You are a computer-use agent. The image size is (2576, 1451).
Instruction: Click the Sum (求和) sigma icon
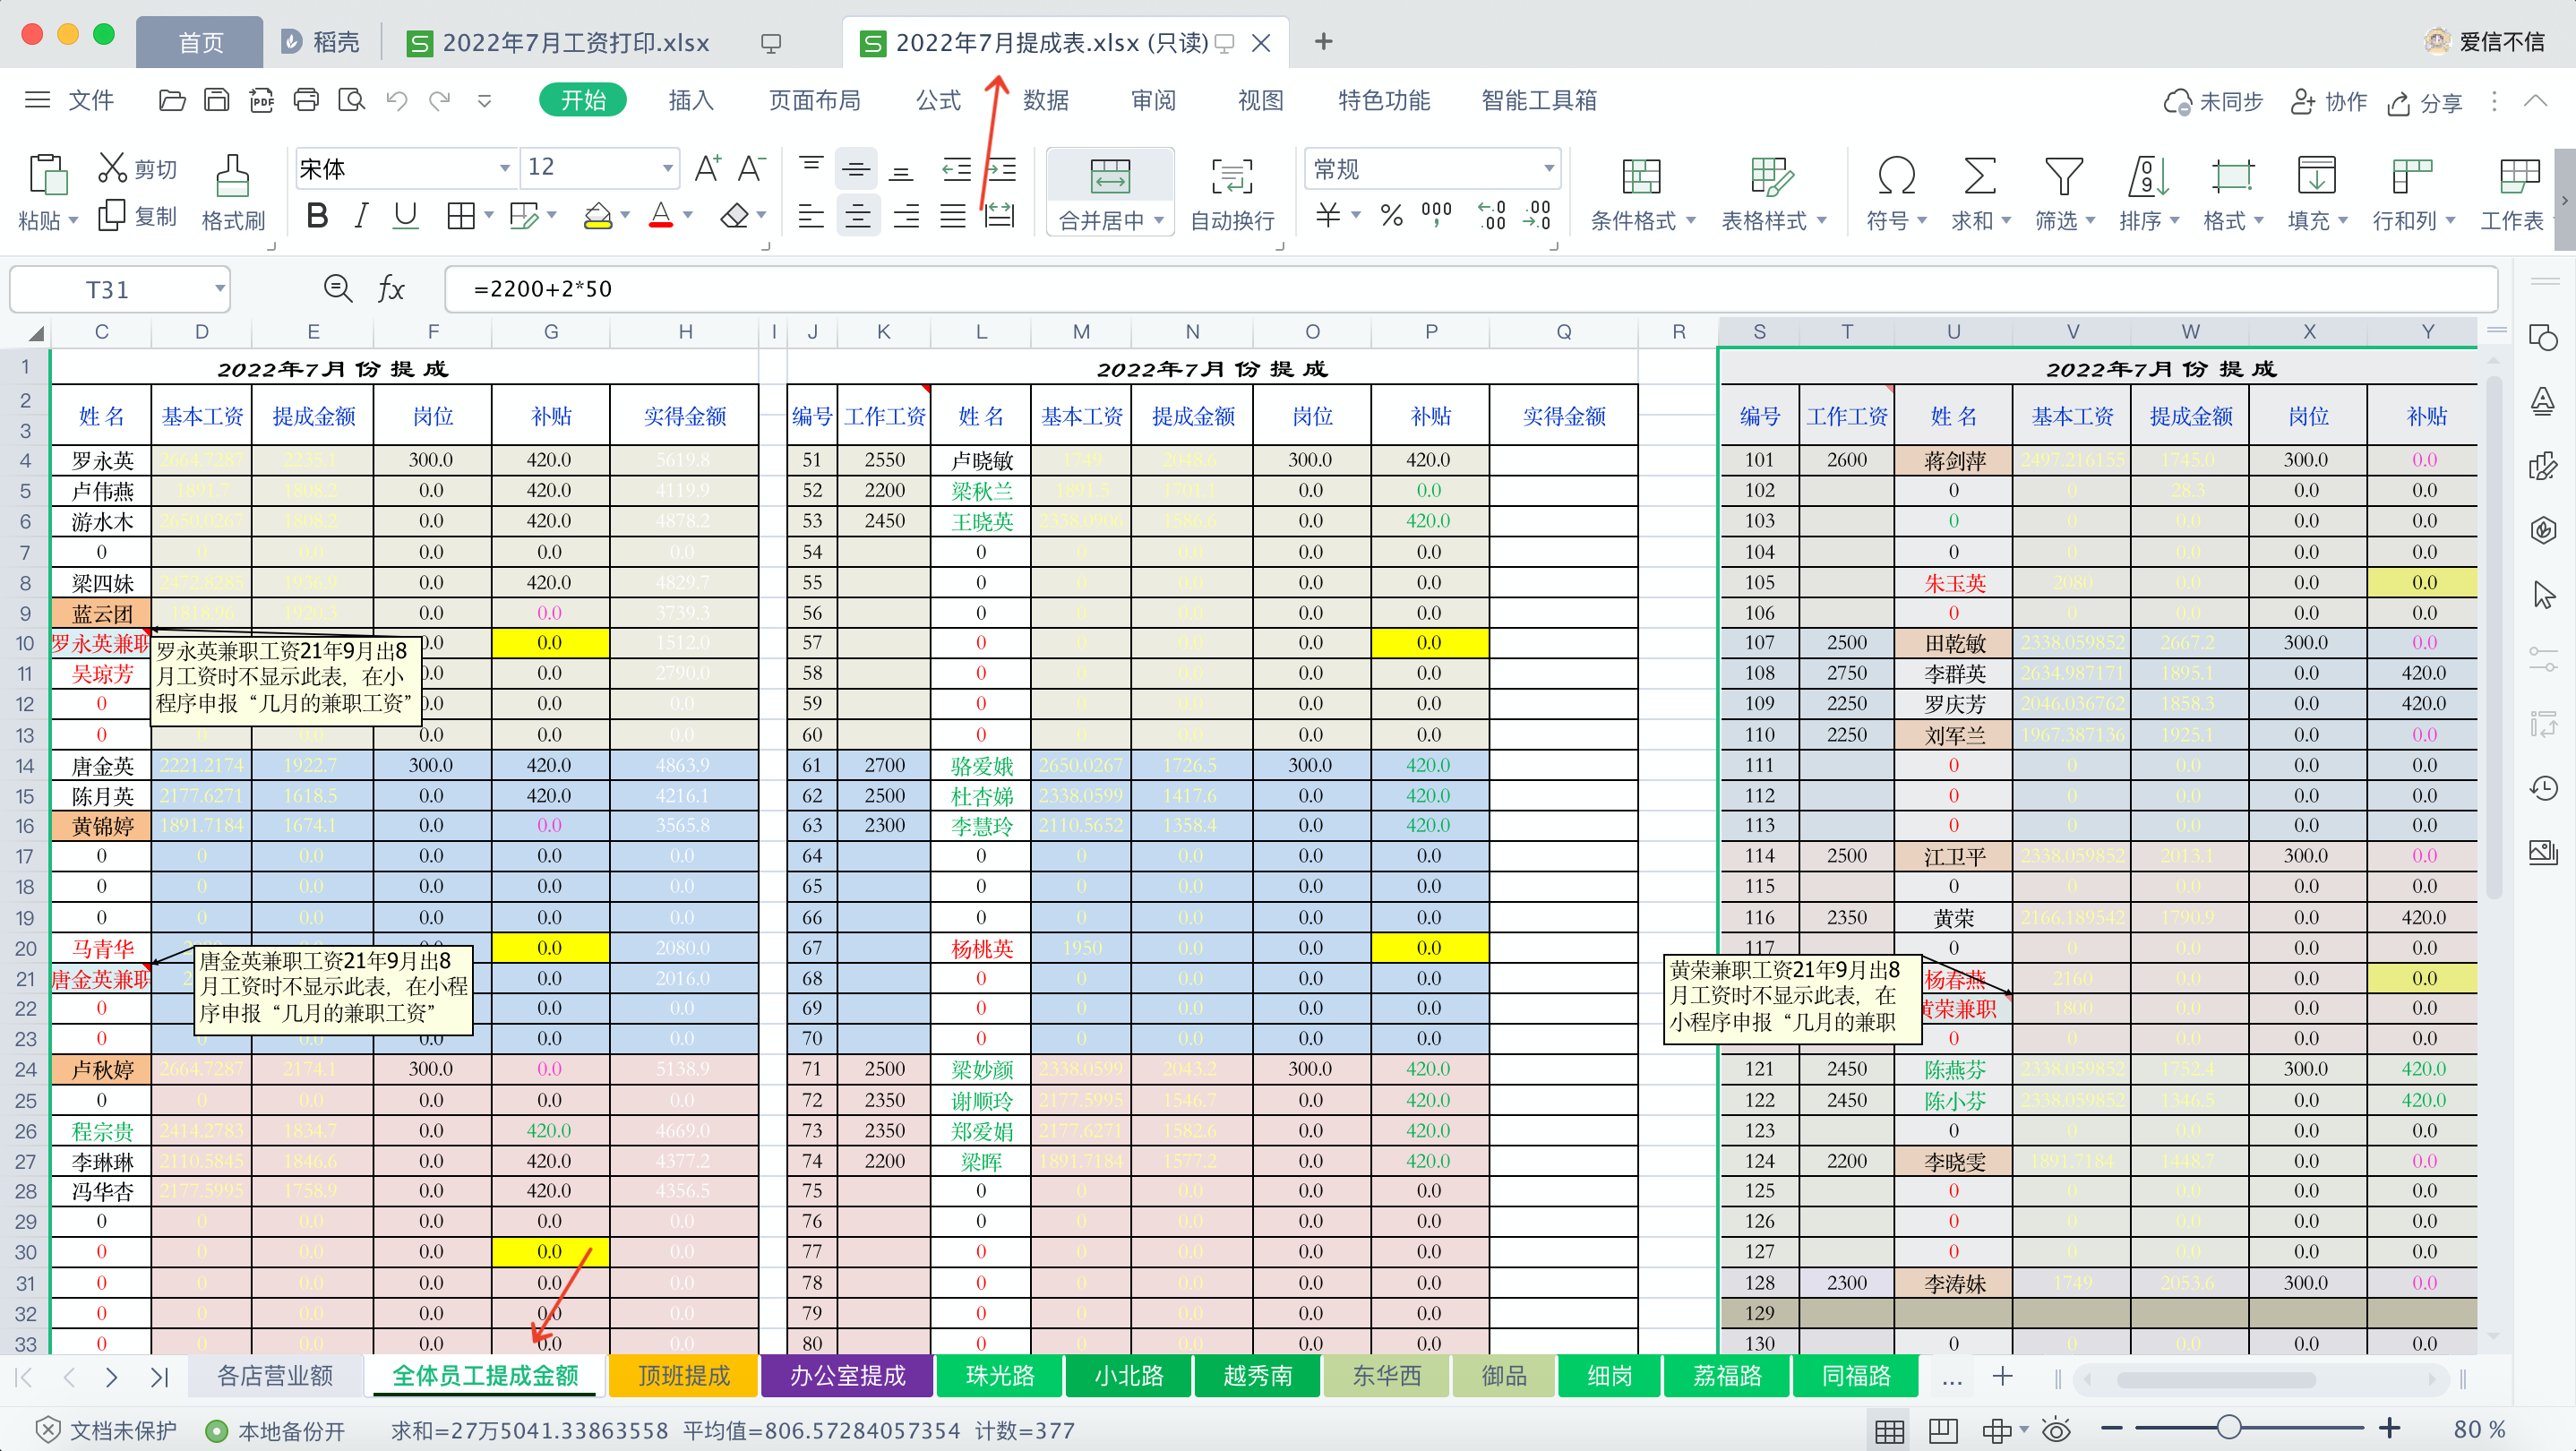coord(1979,176)
